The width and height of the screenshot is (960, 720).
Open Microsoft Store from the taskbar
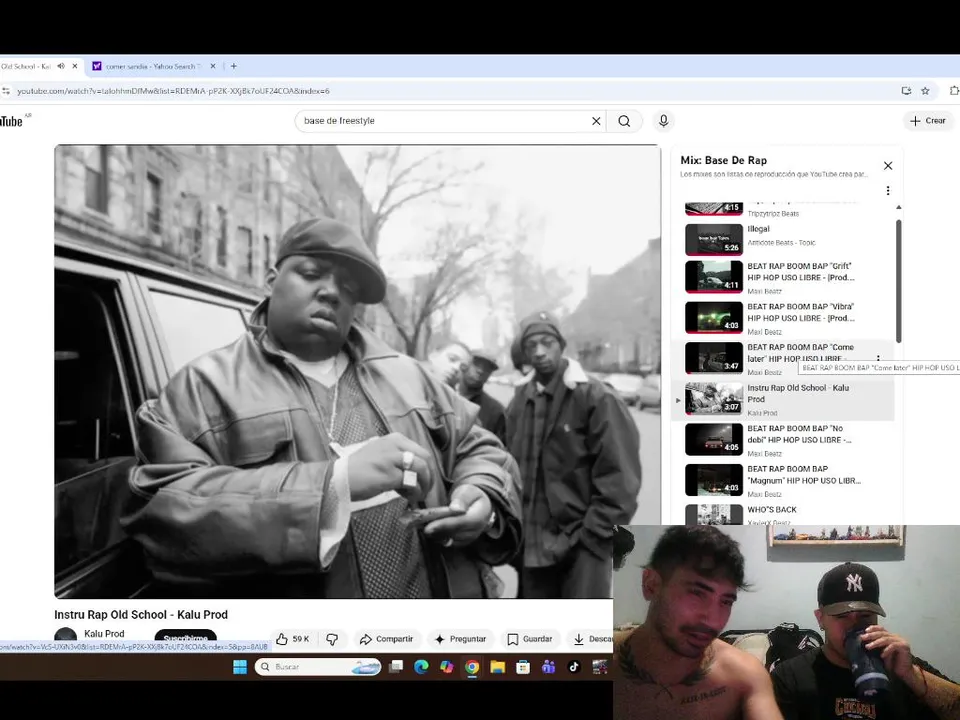click(x=523, y=667)
